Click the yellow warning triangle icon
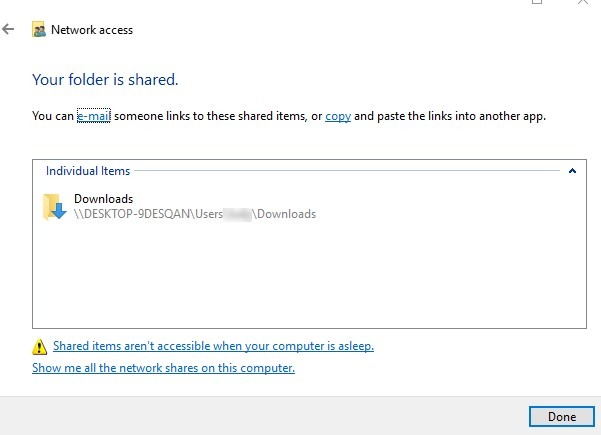The image size is (601, 435). (x=39, y=347)
